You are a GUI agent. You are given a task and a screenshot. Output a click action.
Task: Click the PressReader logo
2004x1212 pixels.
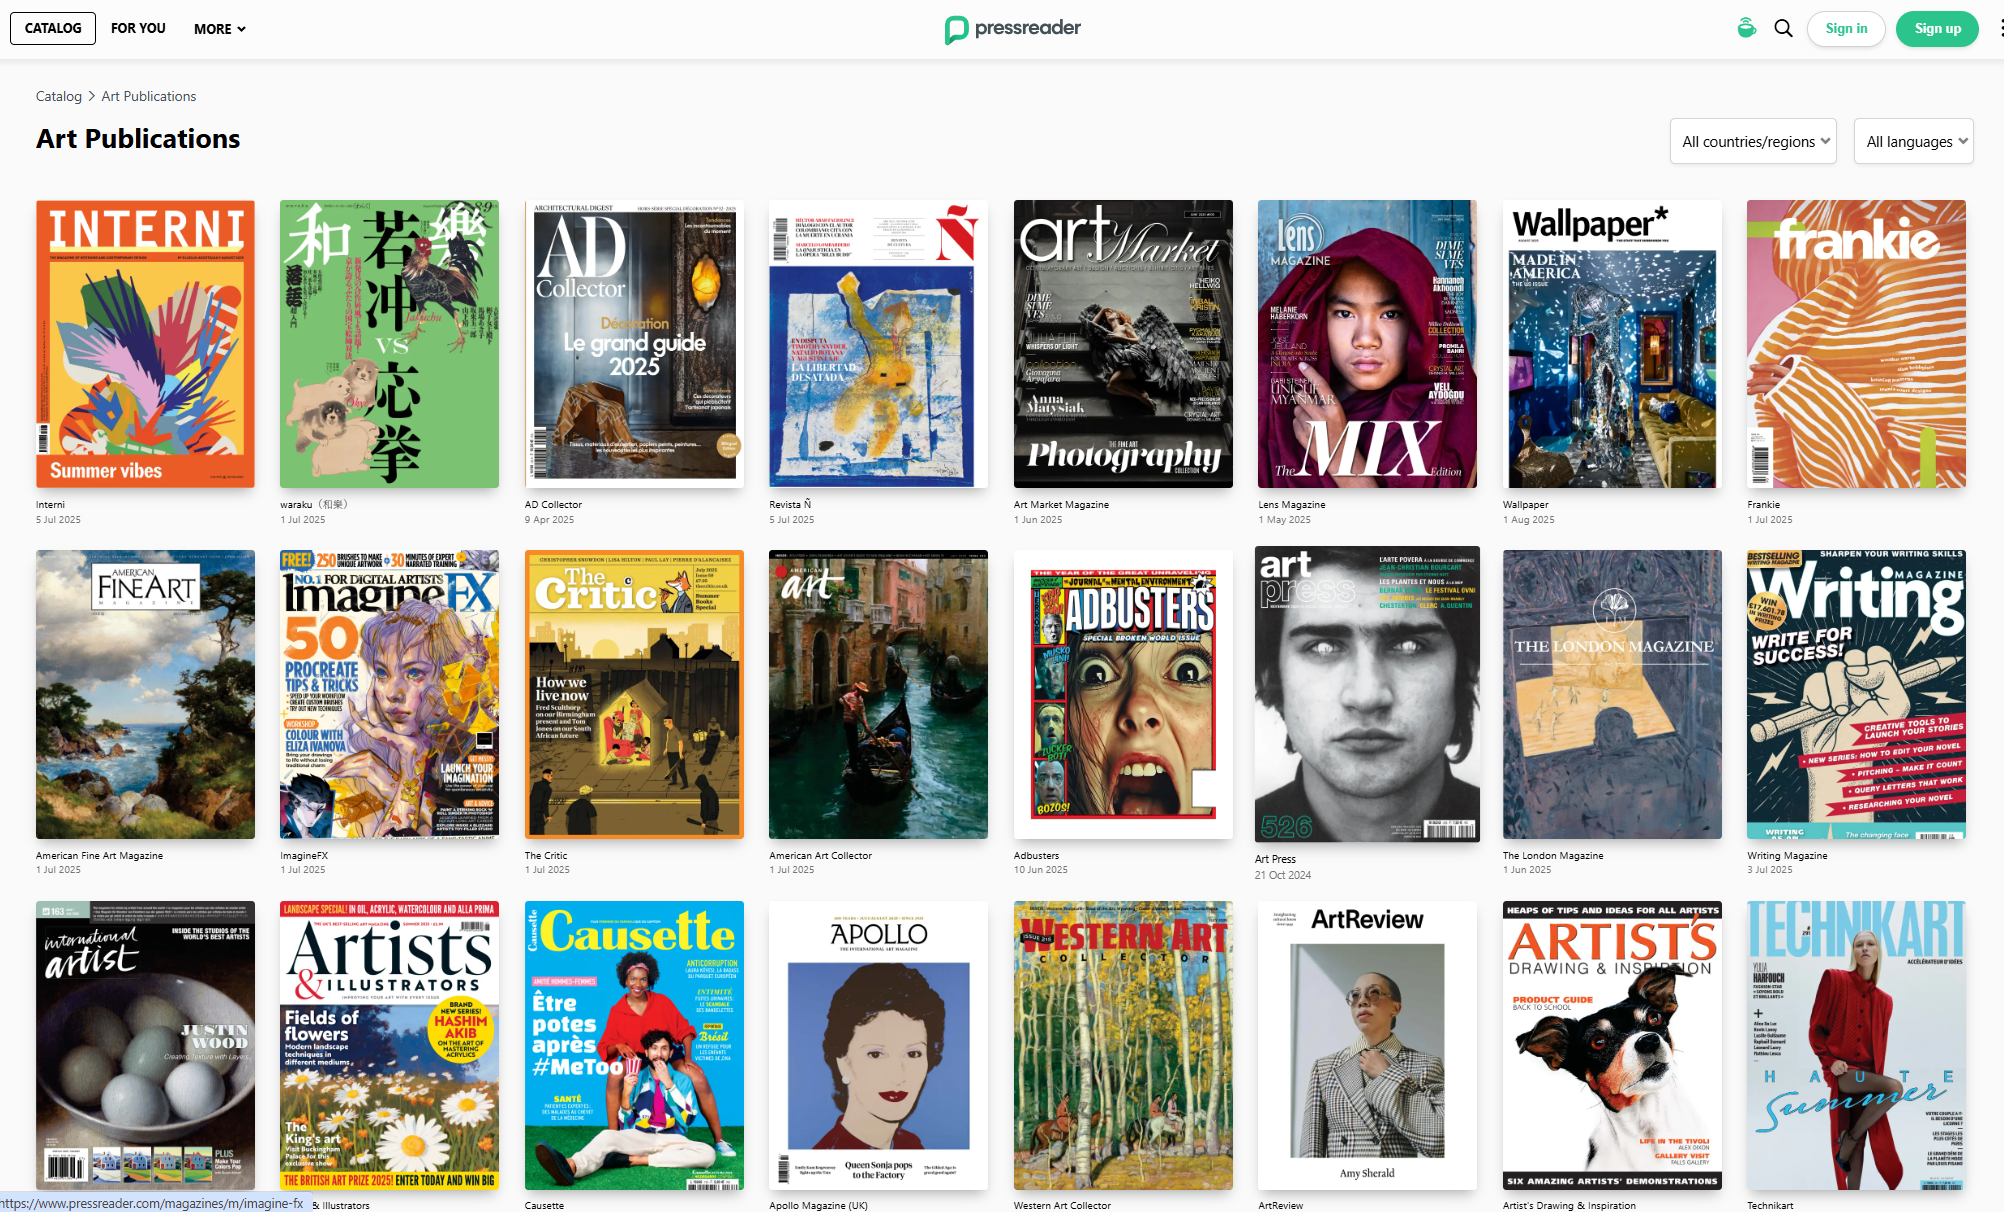(x=1013, y=28)
